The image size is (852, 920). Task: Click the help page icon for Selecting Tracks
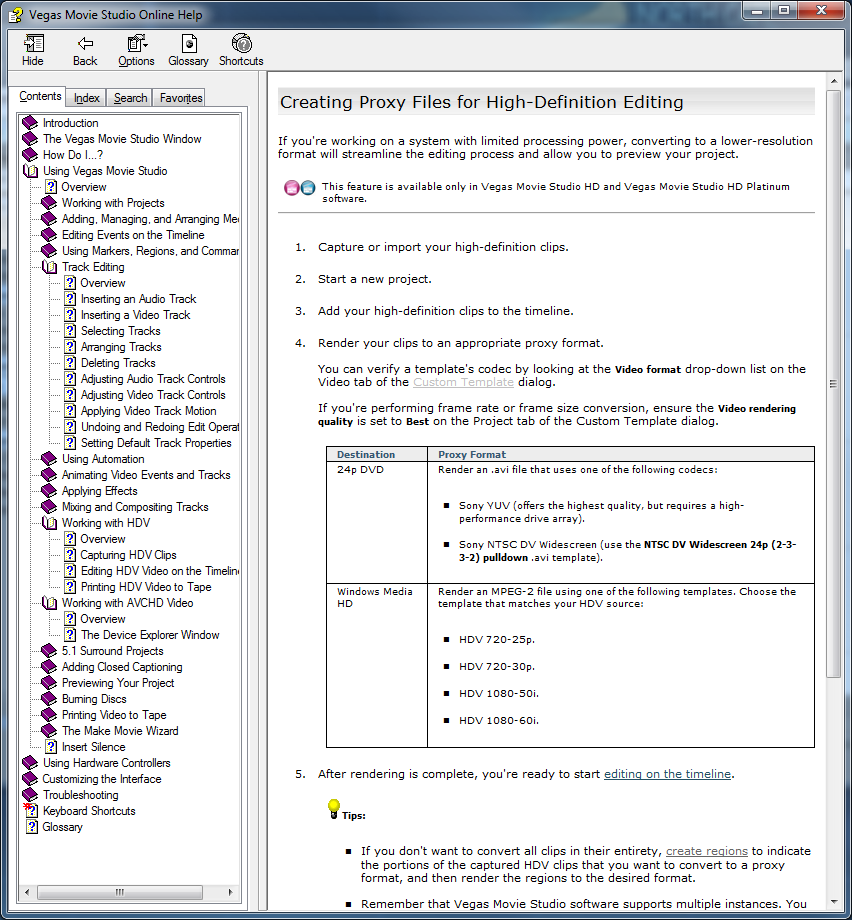pos(70,331)
